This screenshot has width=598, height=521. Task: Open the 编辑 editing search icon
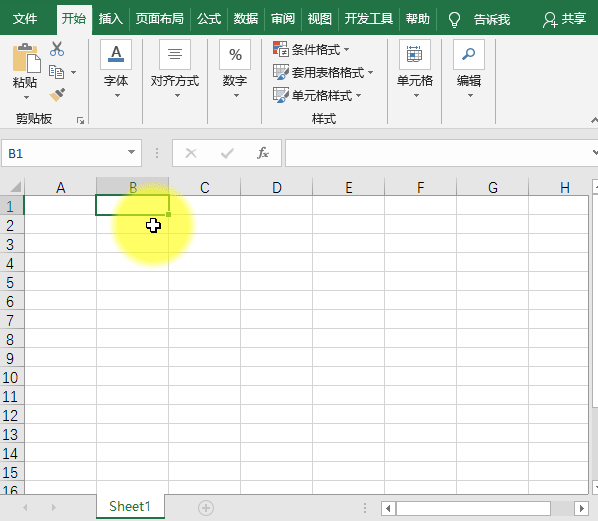click(469, 54)
